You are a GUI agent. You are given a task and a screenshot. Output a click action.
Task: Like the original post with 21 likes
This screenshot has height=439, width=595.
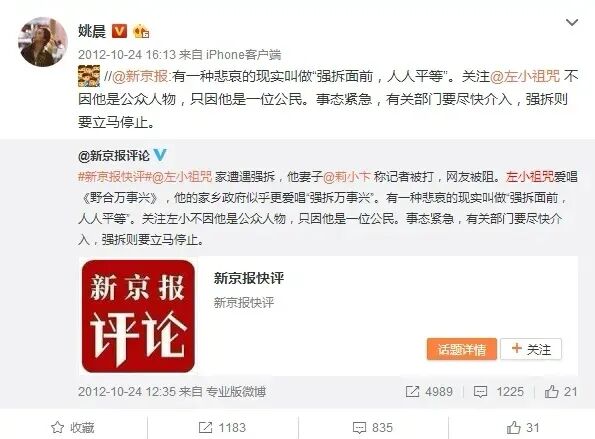[561, 392]
